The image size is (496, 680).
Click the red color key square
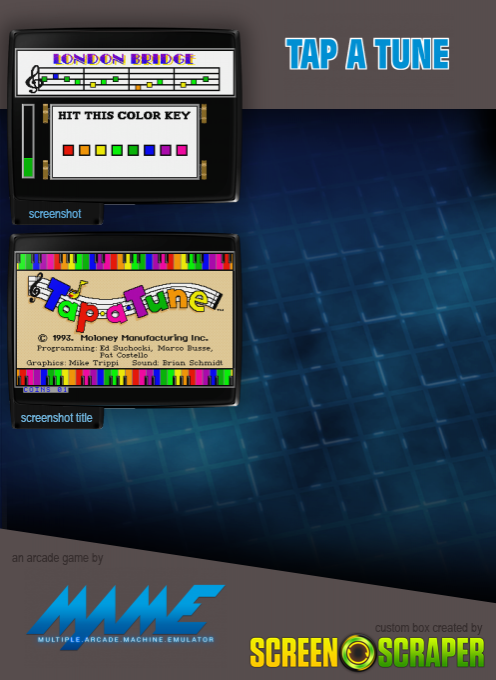[69, 150]
